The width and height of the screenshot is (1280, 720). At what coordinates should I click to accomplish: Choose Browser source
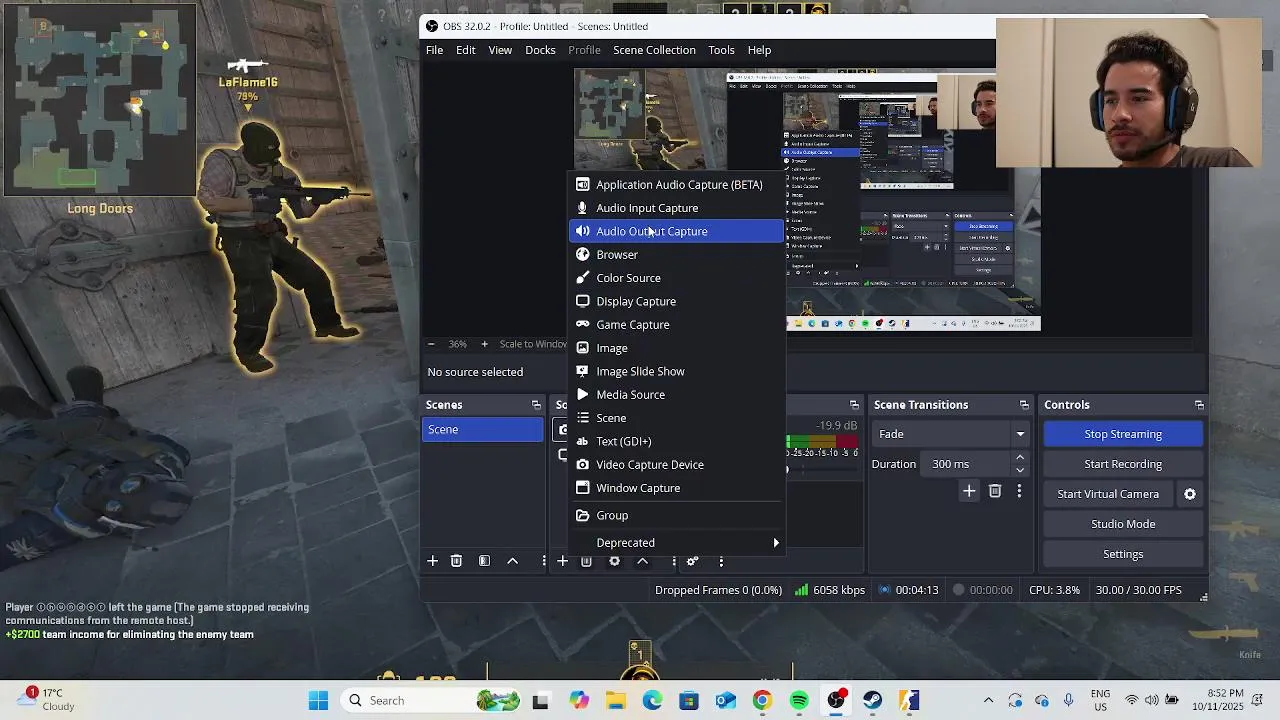point(677,255)
